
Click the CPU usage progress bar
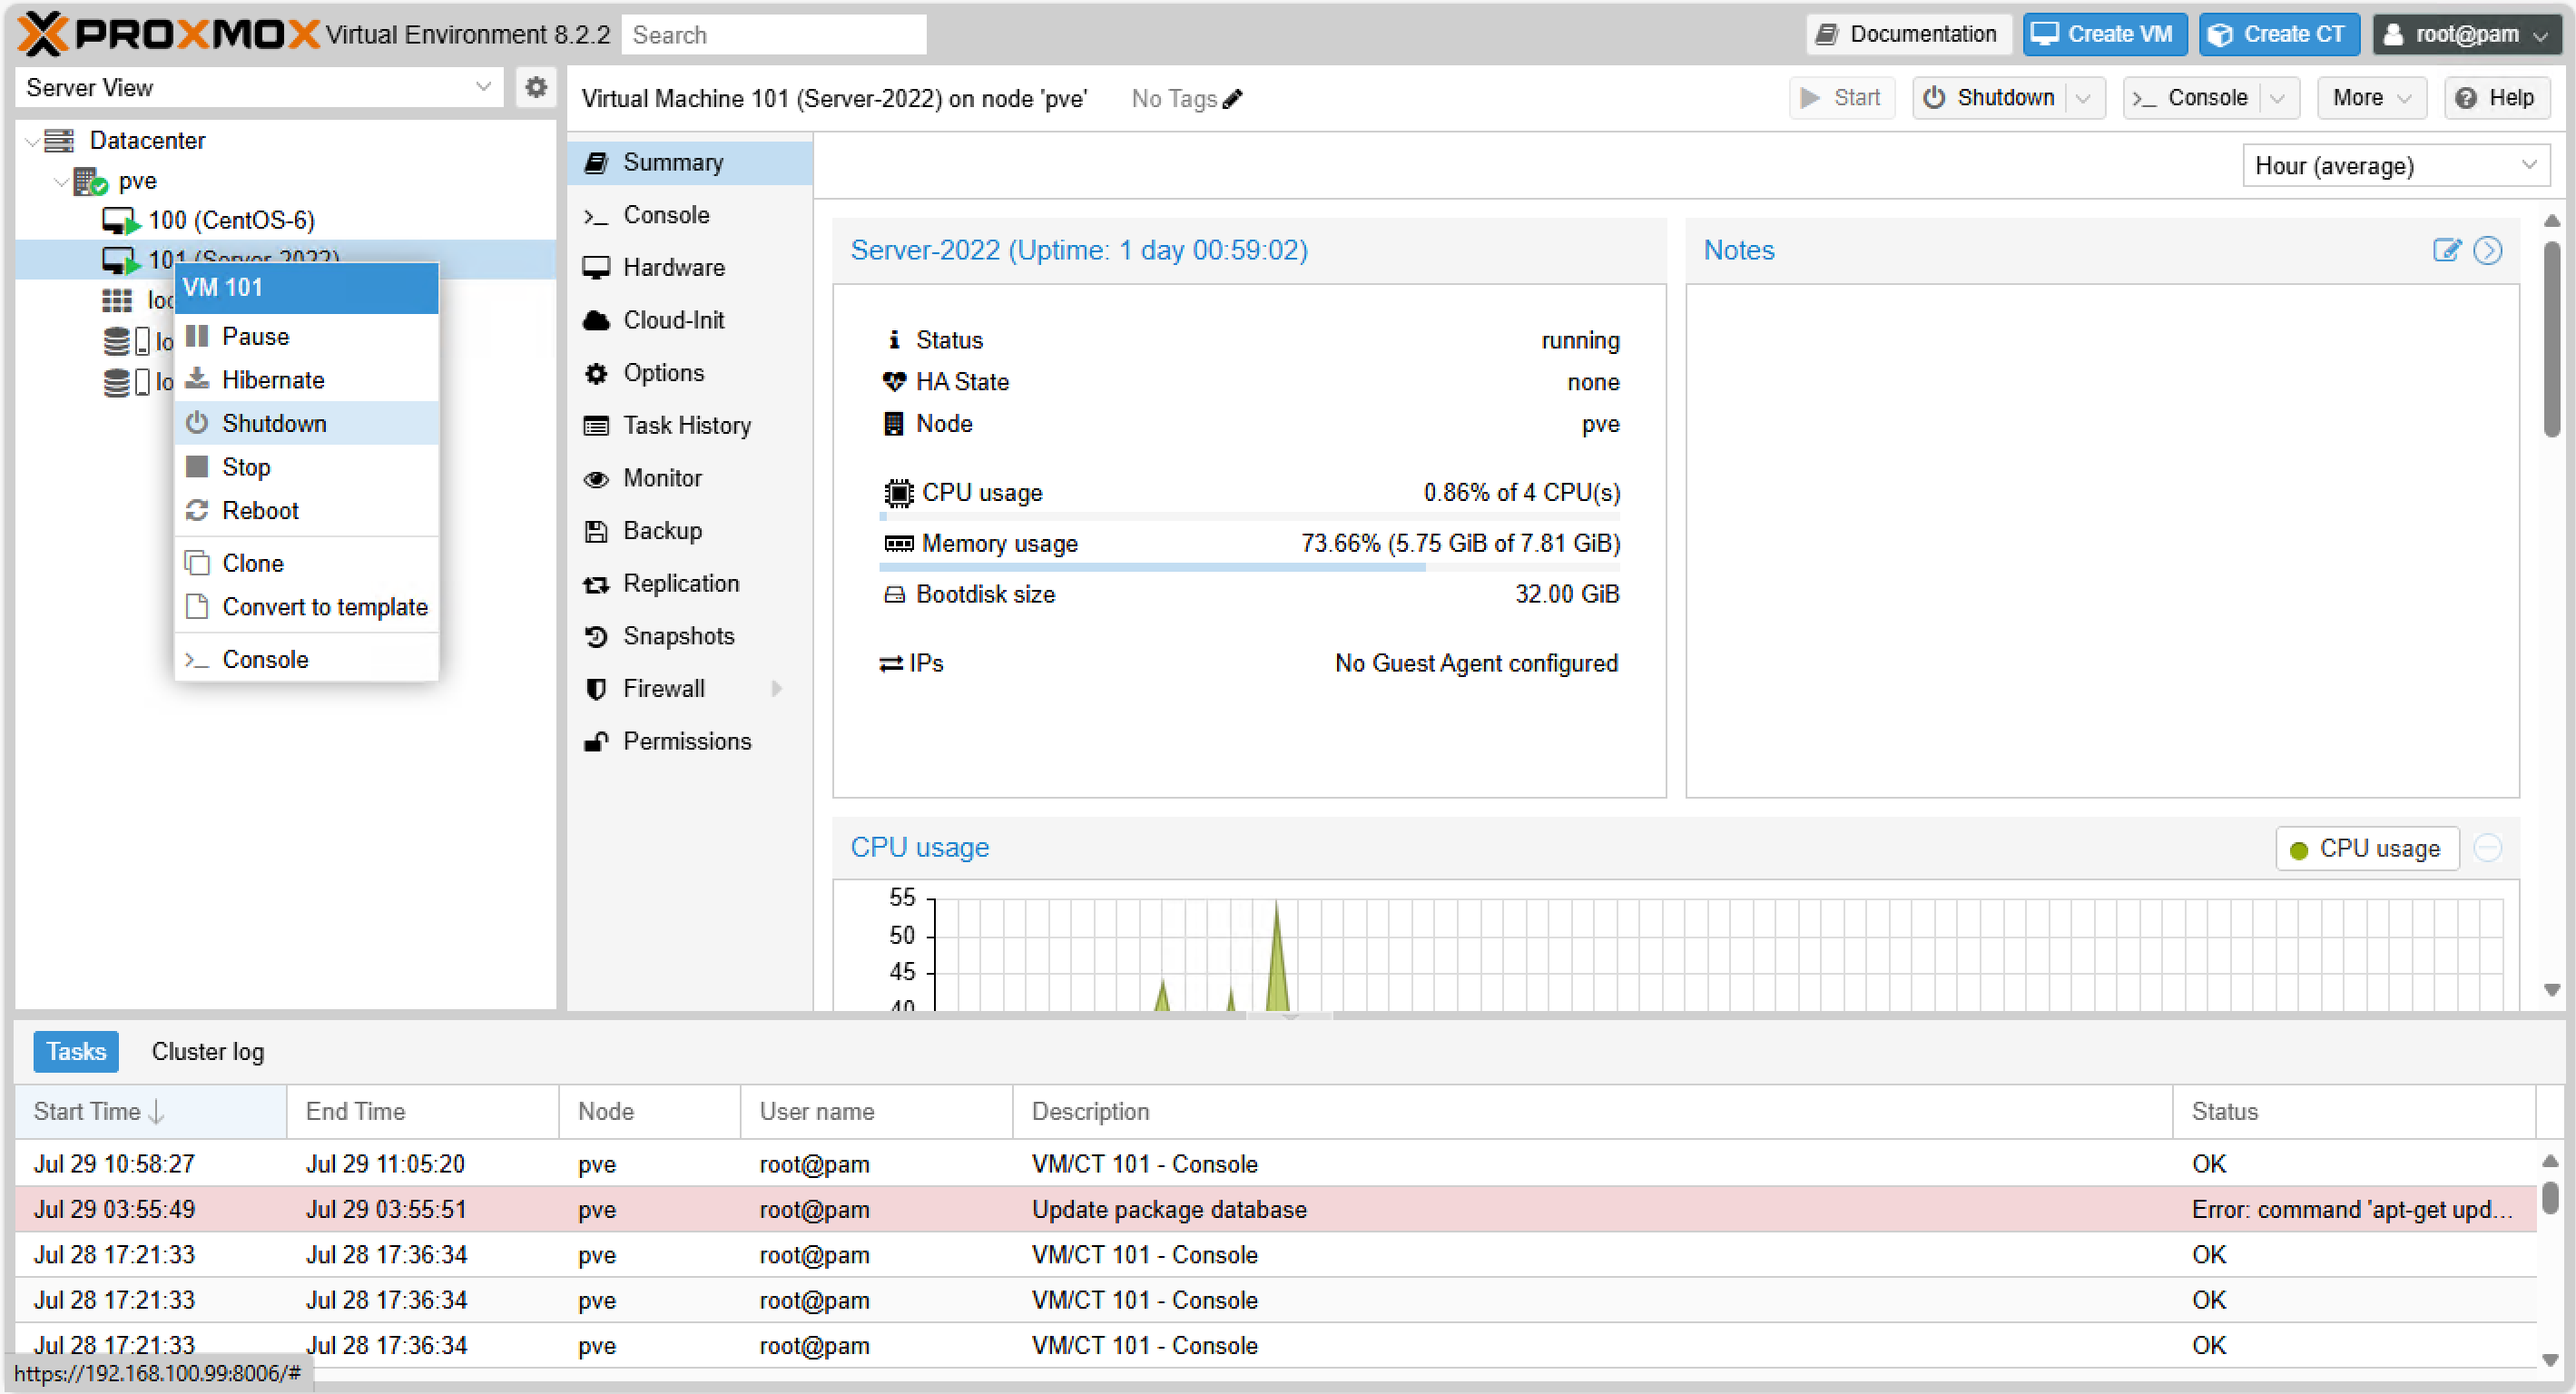pos(1250,517)
